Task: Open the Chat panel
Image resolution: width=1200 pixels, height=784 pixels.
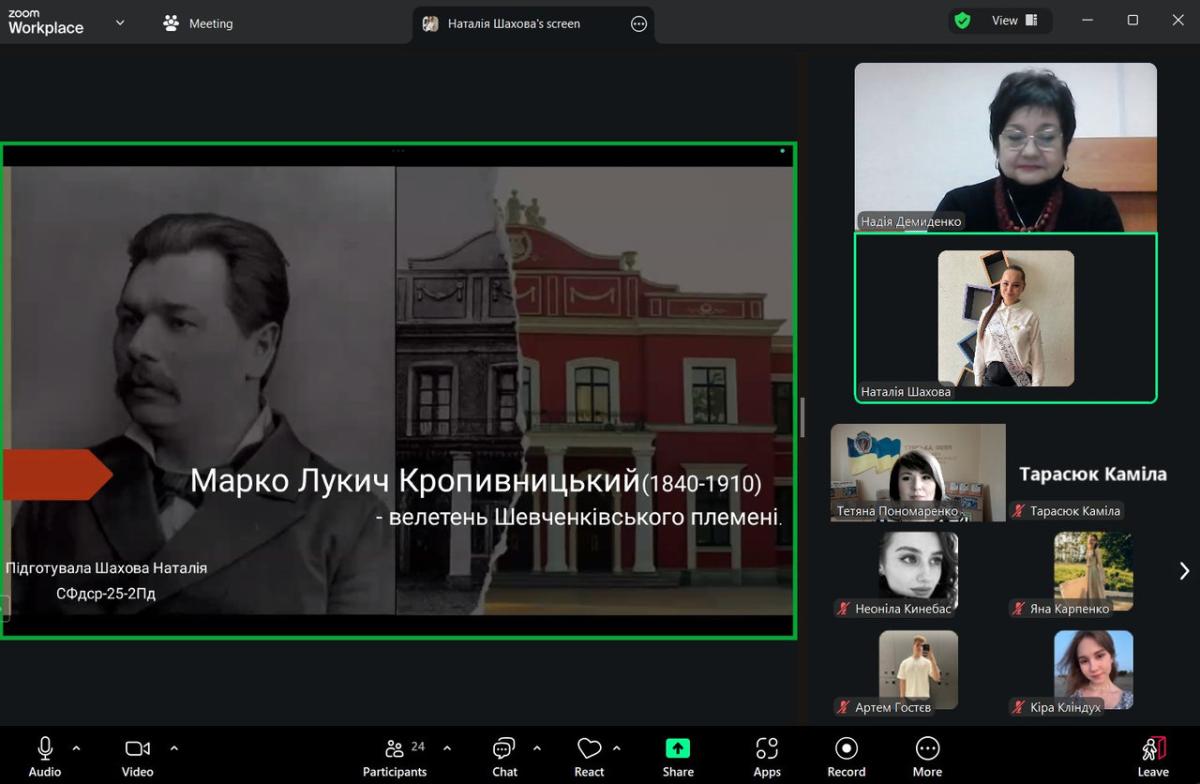Action: click(x=504, y=757)
